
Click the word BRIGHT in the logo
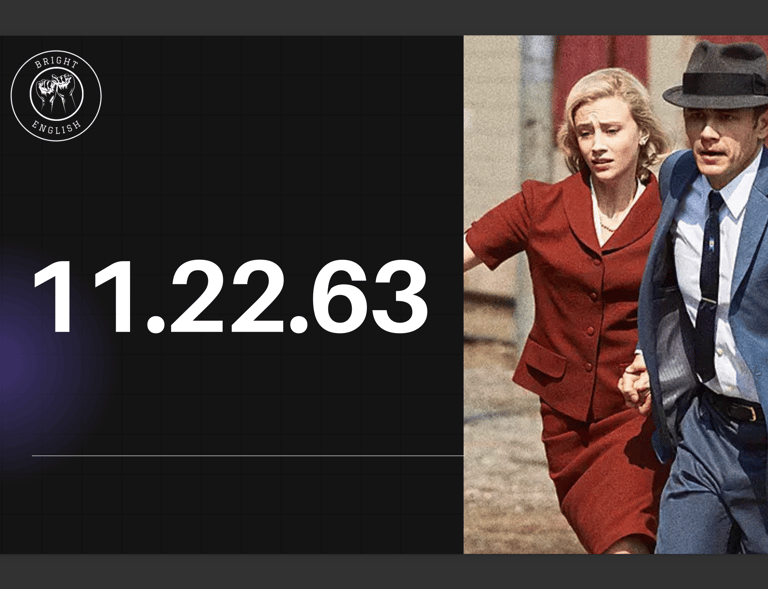tap(56, 63)
